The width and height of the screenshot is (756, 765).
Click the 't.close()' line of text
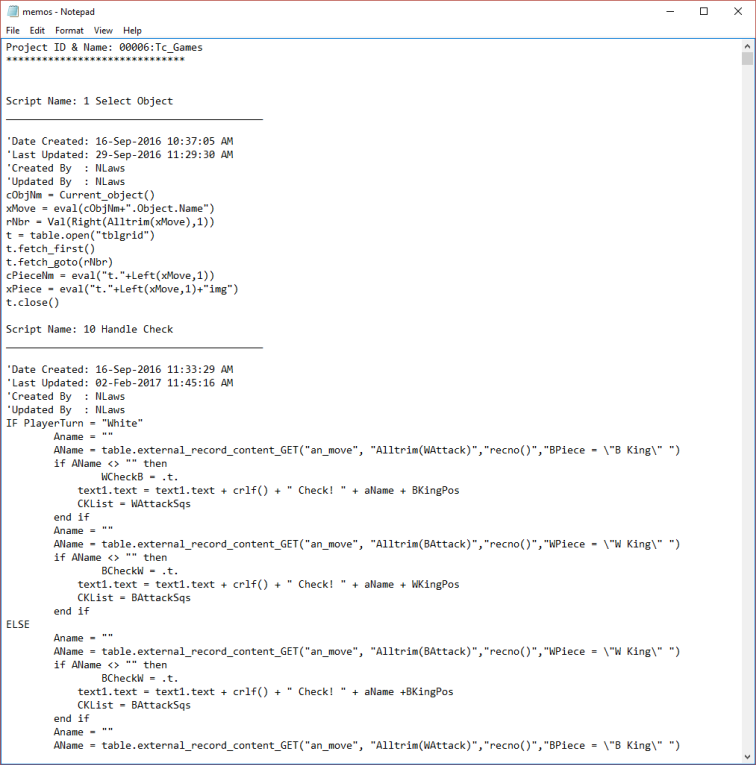pyautogui.click(x=32, y=302)
